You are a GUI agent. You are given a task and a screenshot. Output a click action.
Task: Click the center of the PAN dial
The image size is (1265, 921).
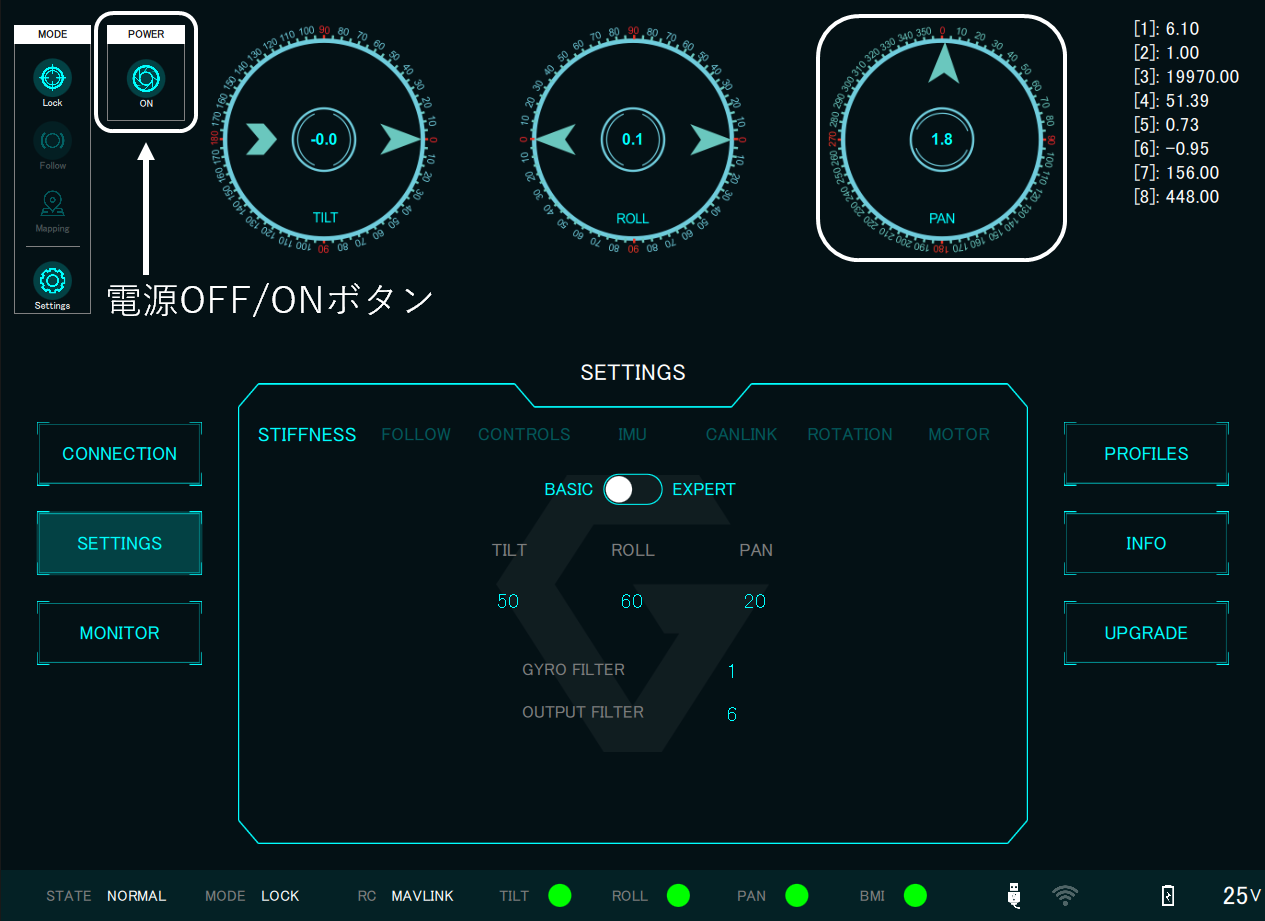click(x=941, y=140)
